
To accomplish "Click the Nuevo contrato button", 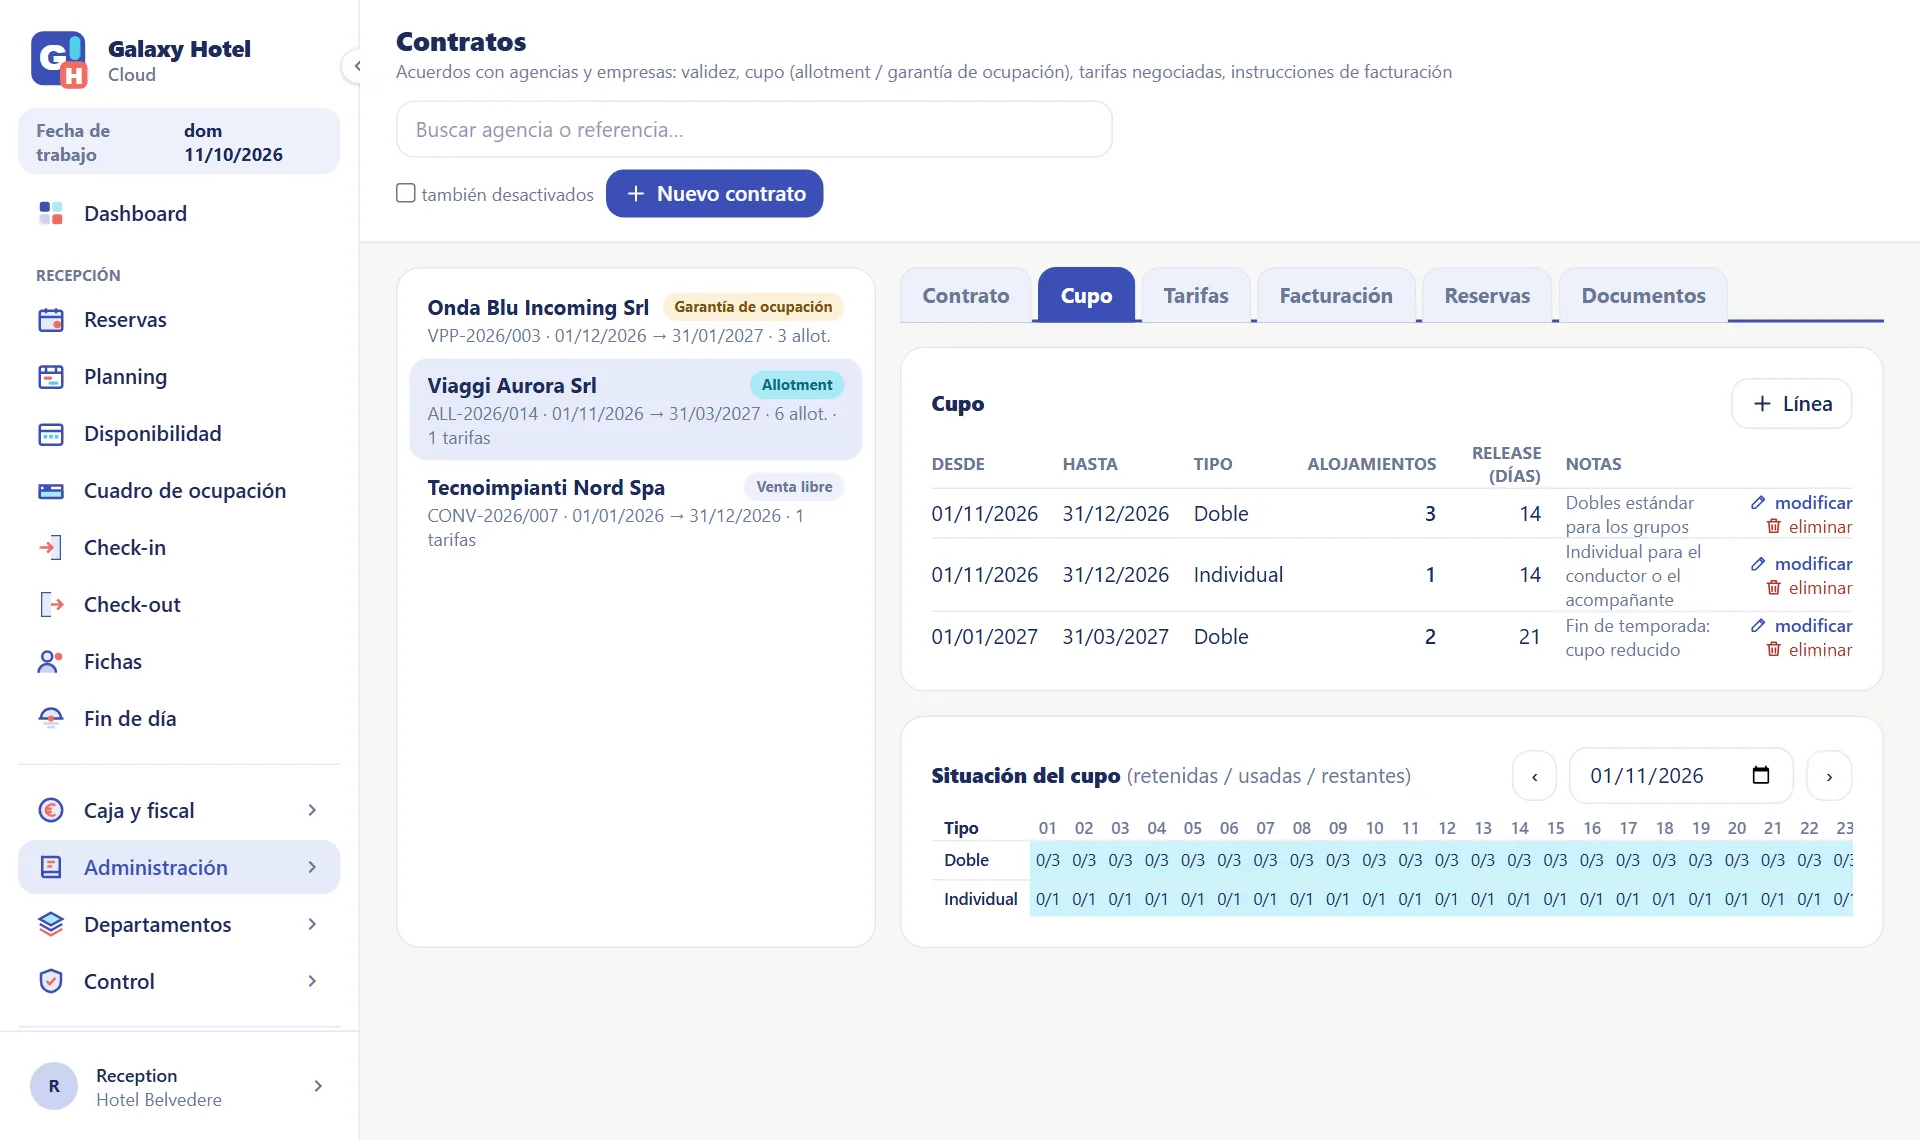I will click(x=714, y=194).
